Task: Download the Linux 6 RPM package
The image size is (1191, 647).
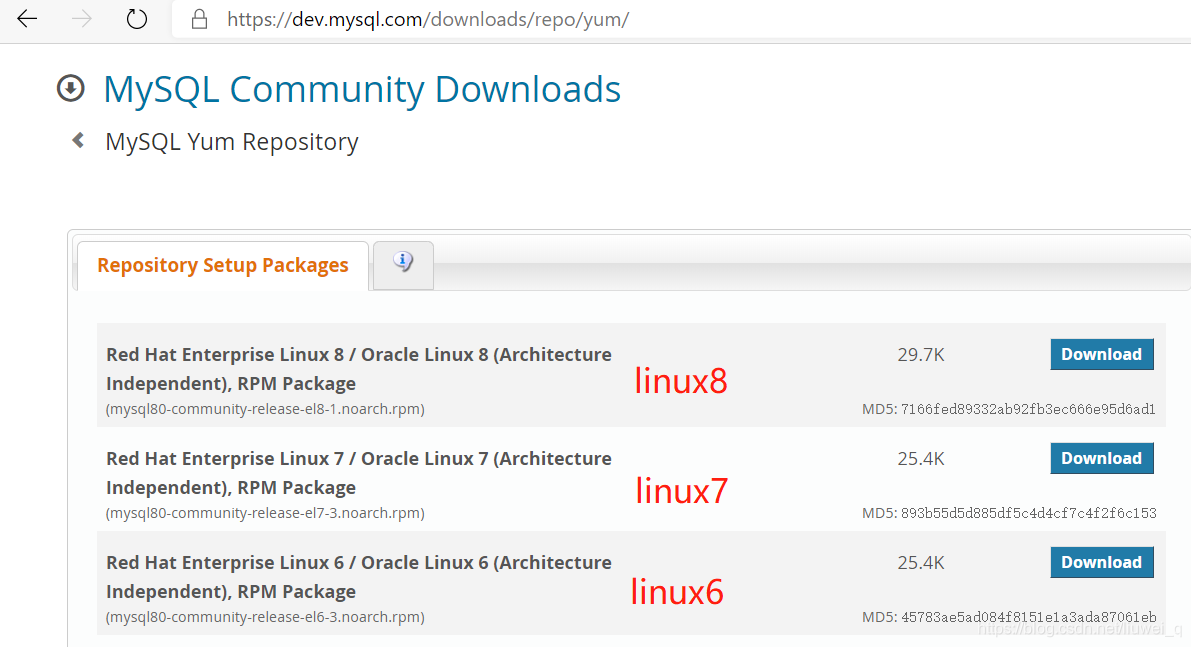Action: (x=1101, y=563)
